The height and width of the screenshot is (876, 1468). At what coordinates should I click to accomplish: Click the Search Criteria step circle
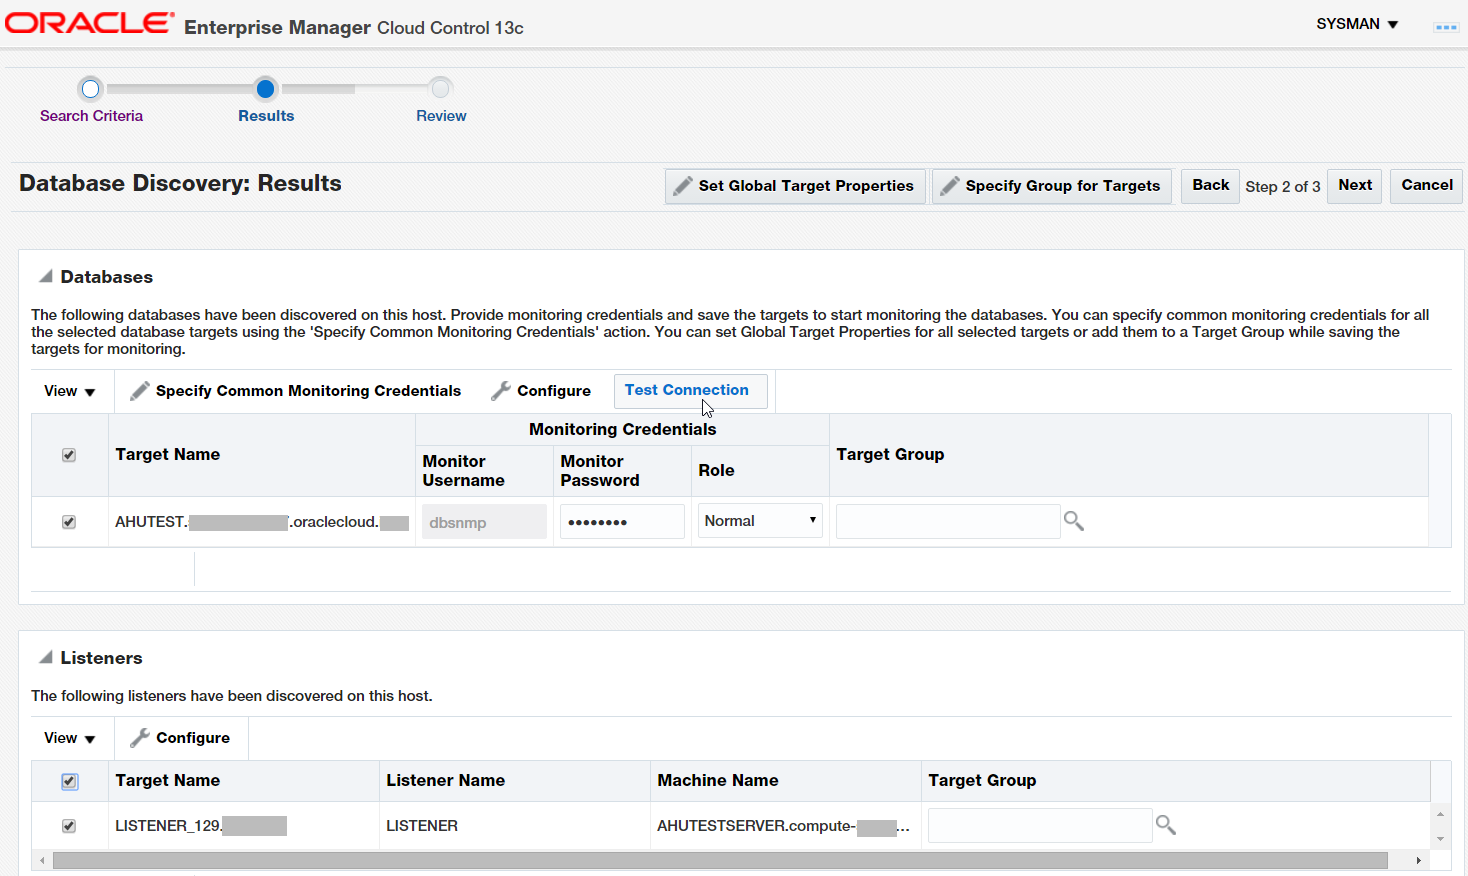point(90,89)
